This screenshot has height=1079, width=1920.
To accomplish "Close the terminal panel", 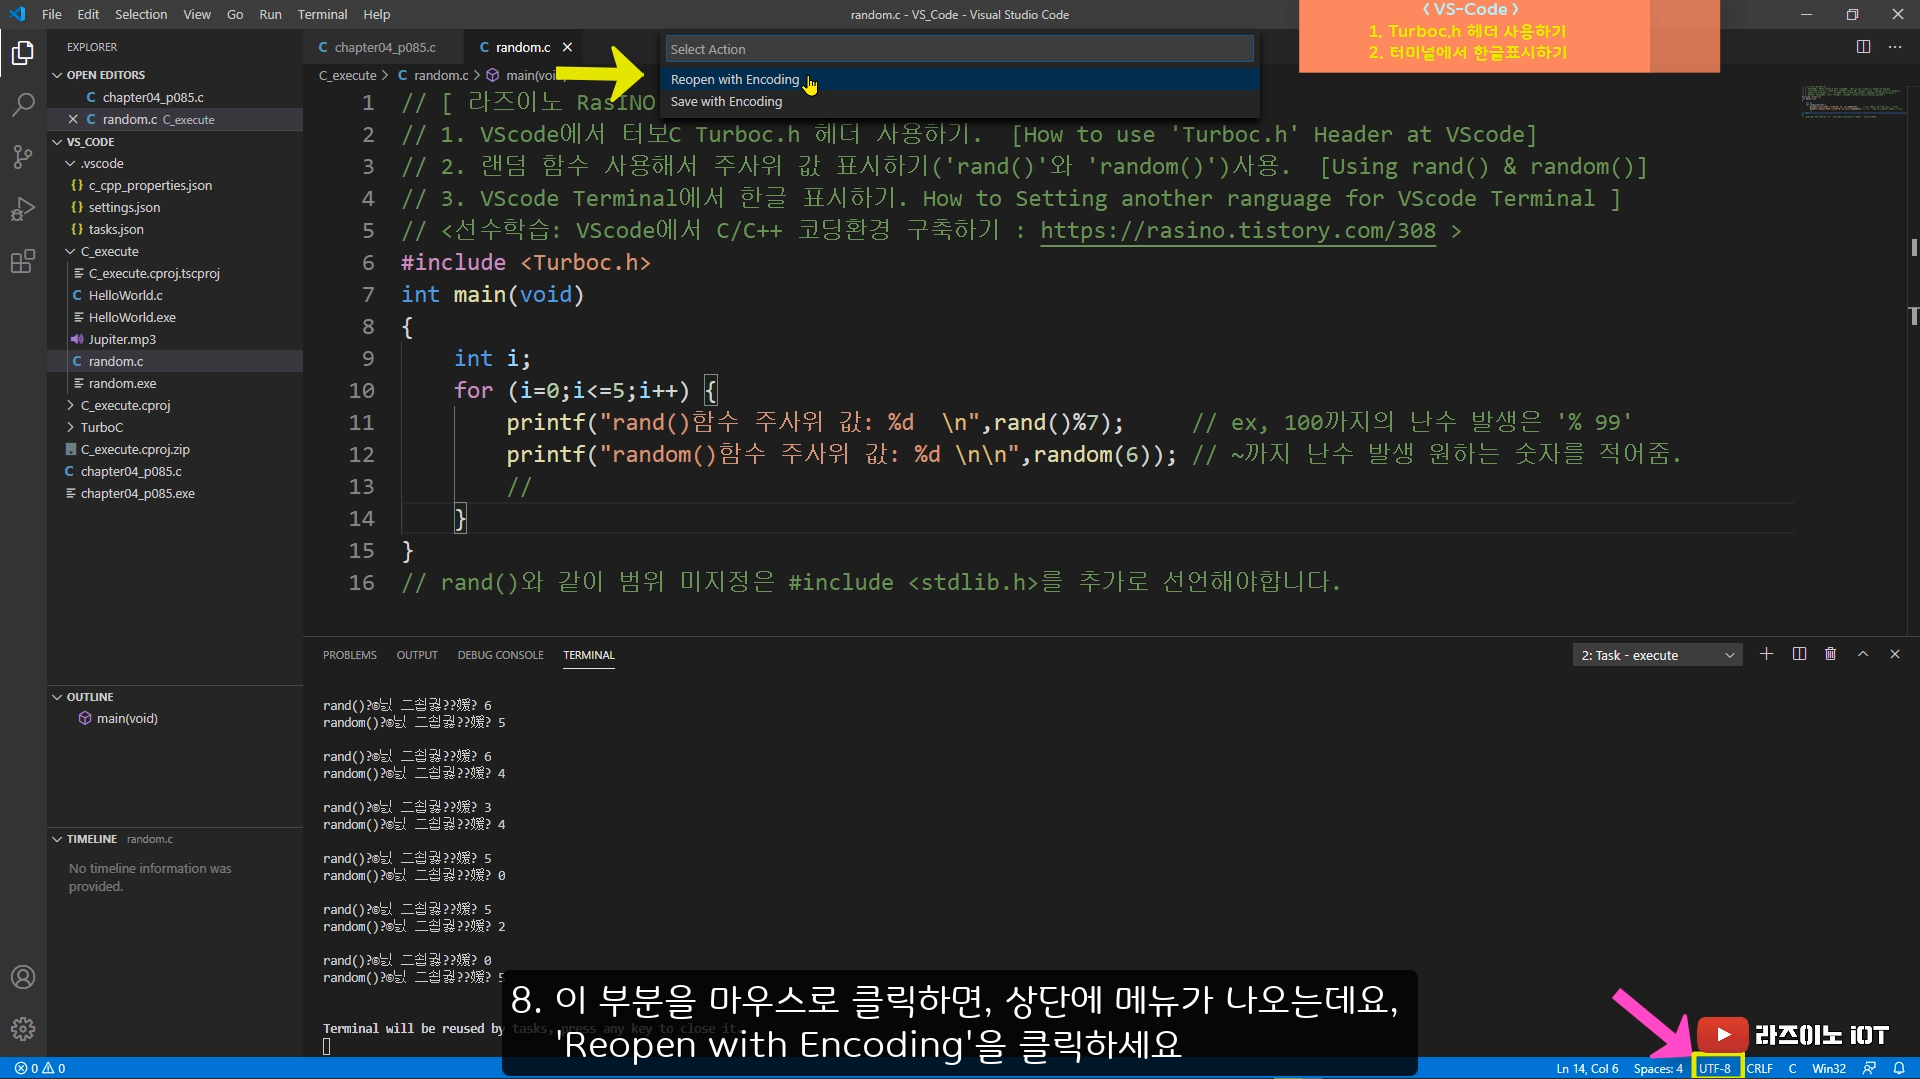I will tap(1895, 654).
